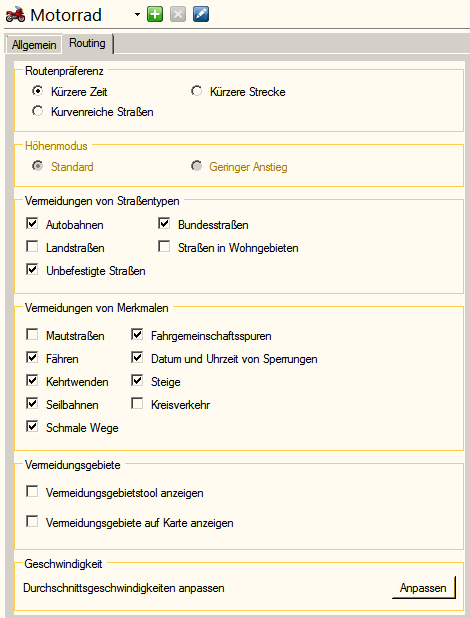
Task: Enable the Mautstraßen avoidance checkbox
Action: [32, 335]
